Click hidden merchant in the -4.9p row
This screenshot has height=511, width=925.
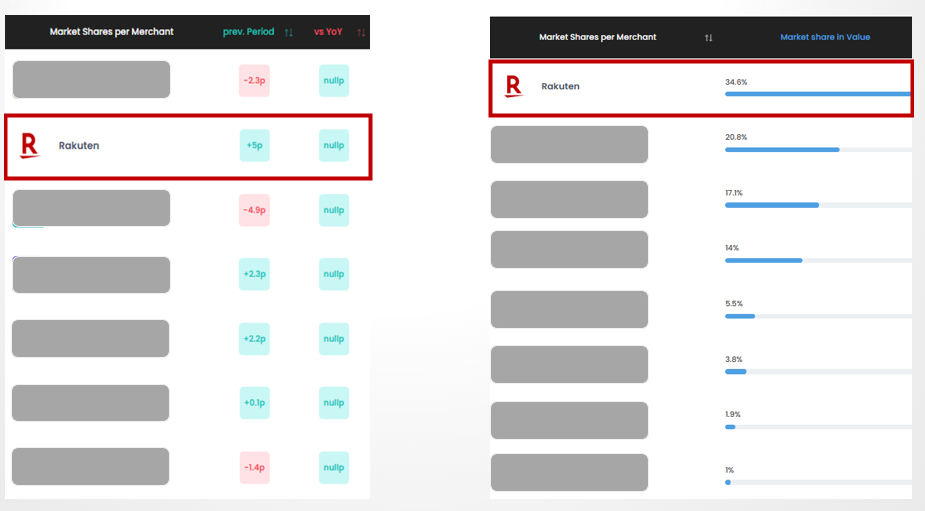[91, 208]
